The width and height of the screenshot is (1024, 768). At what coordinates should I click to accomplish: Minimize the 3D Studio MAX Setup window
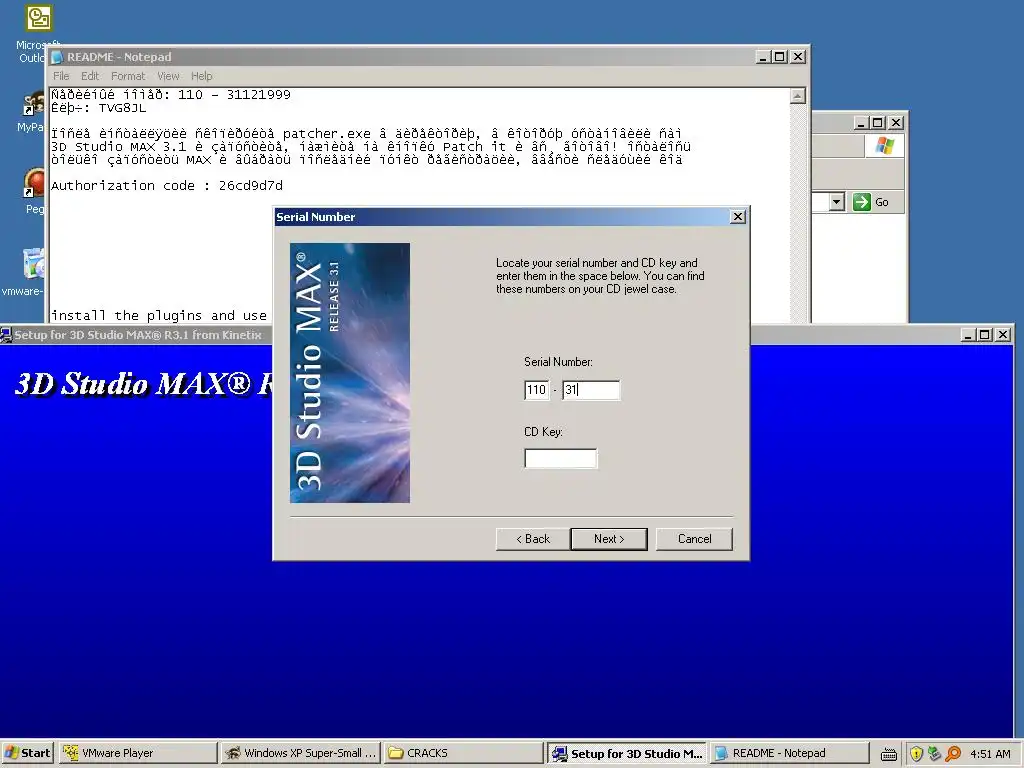click(x=968, y=334)
